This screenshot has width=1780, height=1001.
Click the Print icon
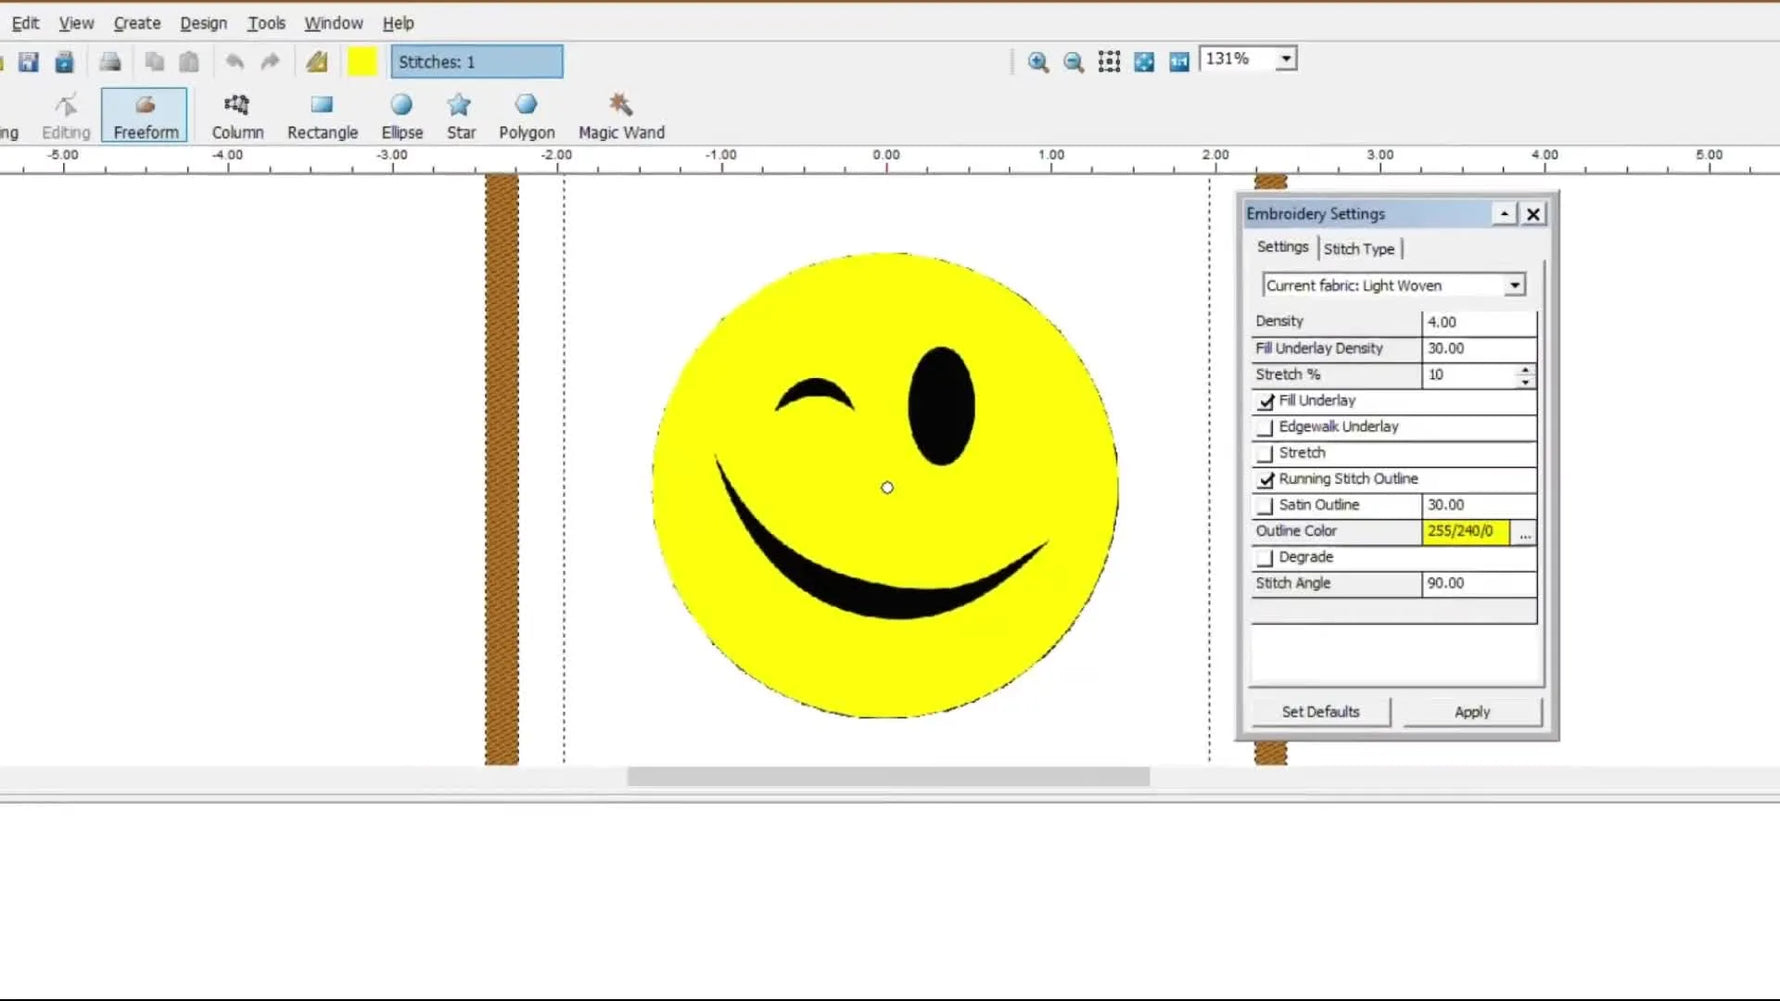pyautogui.click(x=110, y=62)
